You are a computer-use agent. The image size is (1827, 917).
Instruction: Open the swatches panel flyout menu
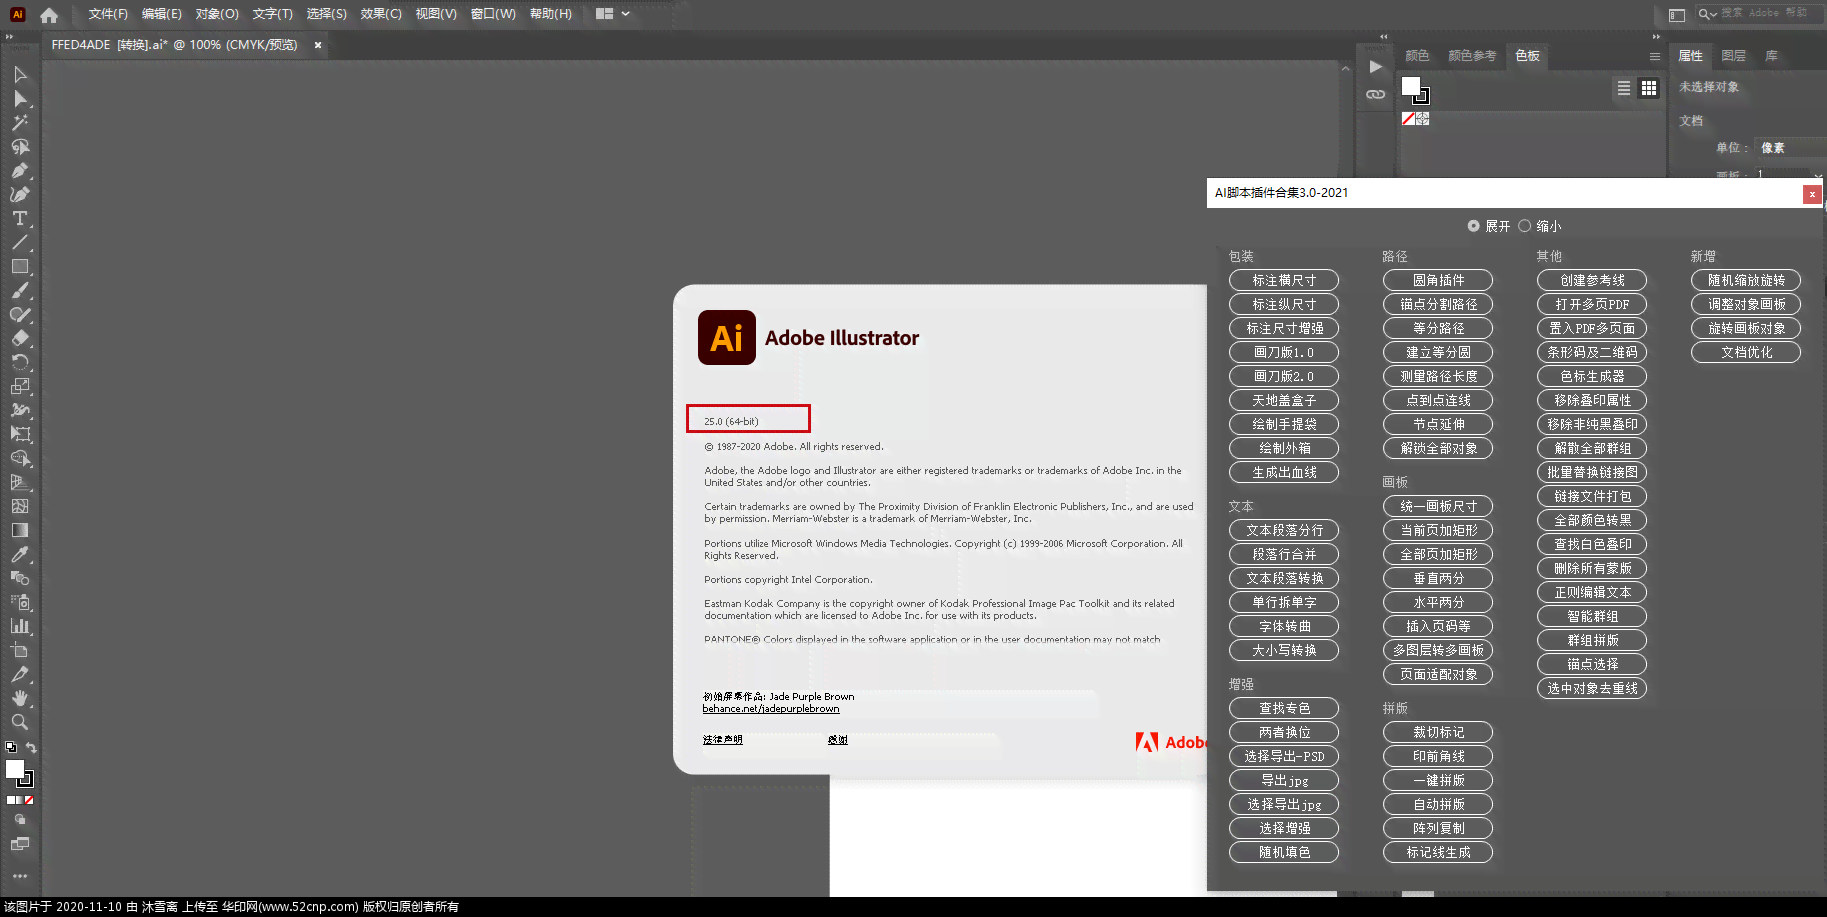coord(1655,56)
